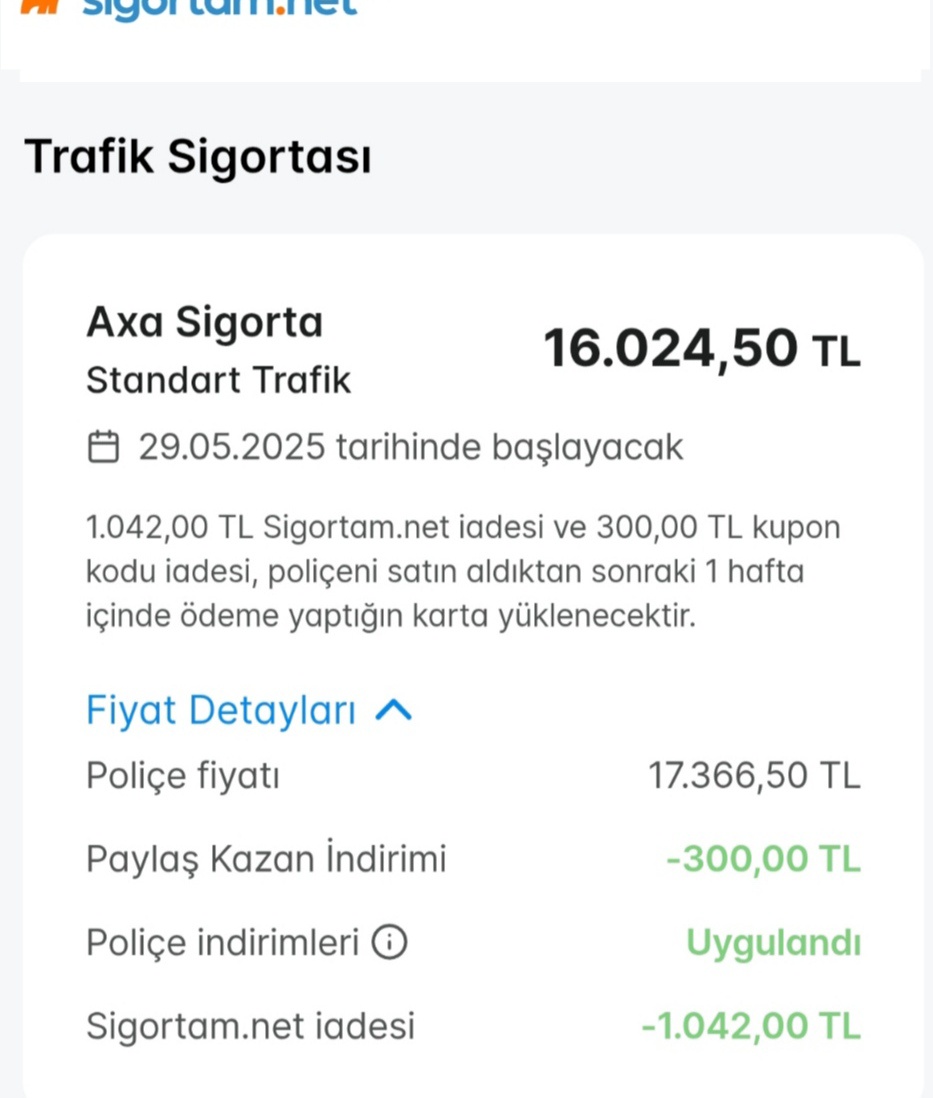
Task: Click the 17.366,50 TL policy price
Action: (x=754, y=776)
